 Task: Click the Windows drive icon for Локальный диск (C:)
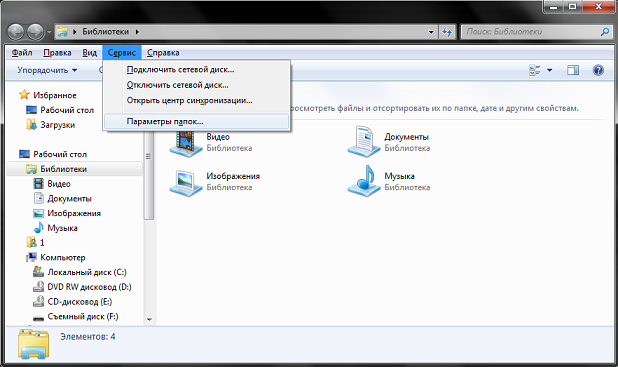click(38, 272)
